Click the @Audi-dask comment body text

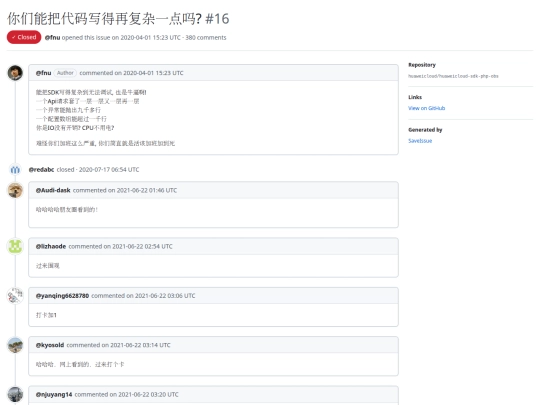tap(67, 209)
